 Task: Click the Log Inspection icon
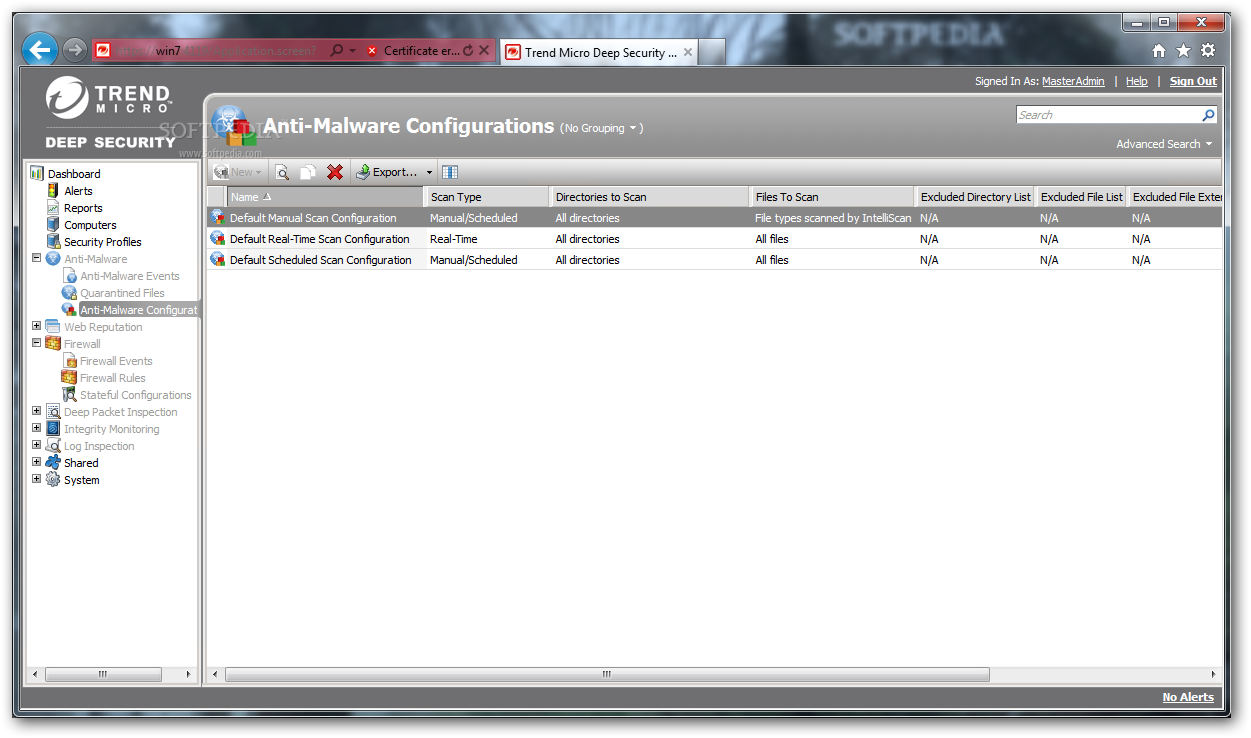53,445
